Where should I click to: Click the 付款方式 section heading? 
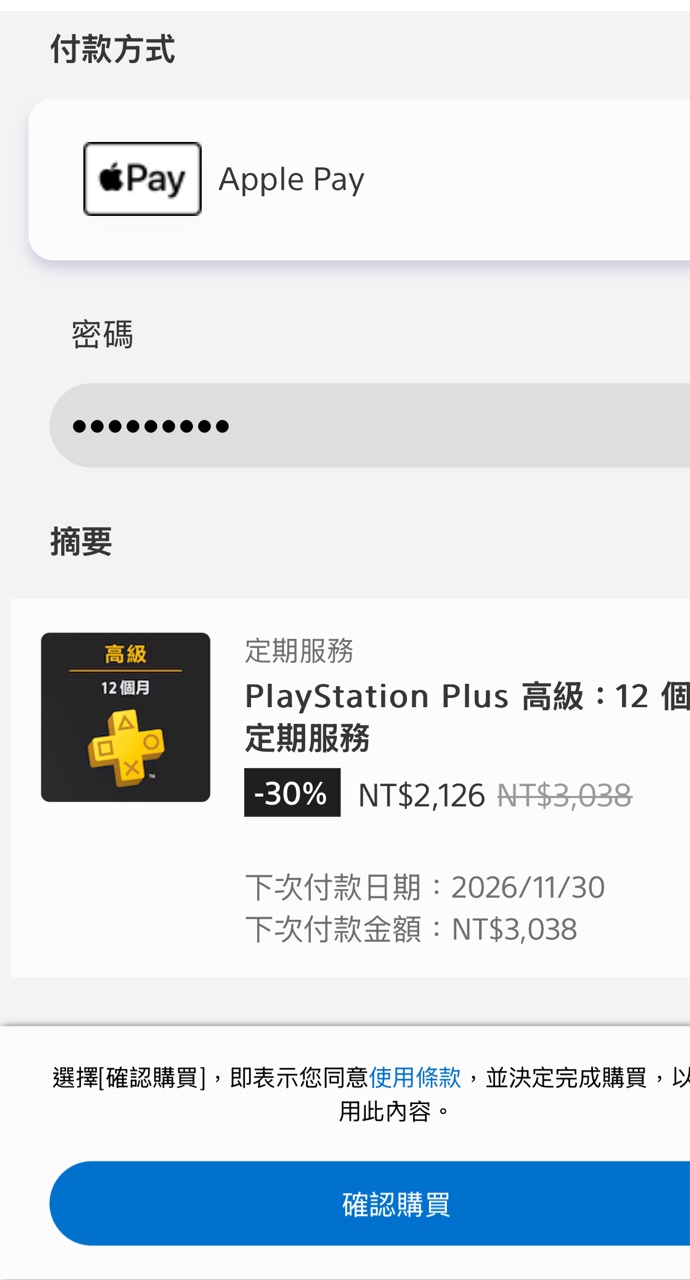(113, 48)
